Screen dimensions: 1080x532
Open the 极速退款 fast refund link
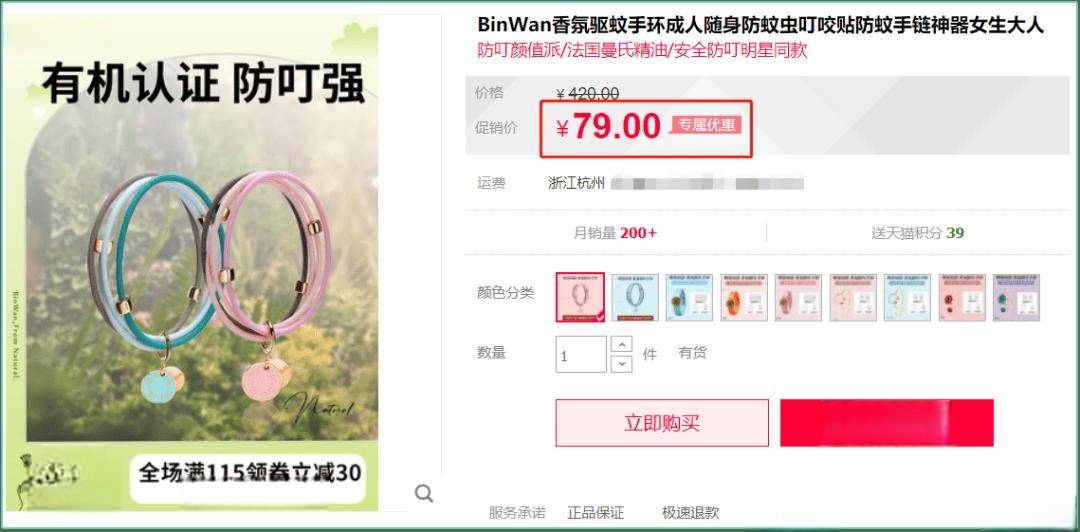[690, 513]
